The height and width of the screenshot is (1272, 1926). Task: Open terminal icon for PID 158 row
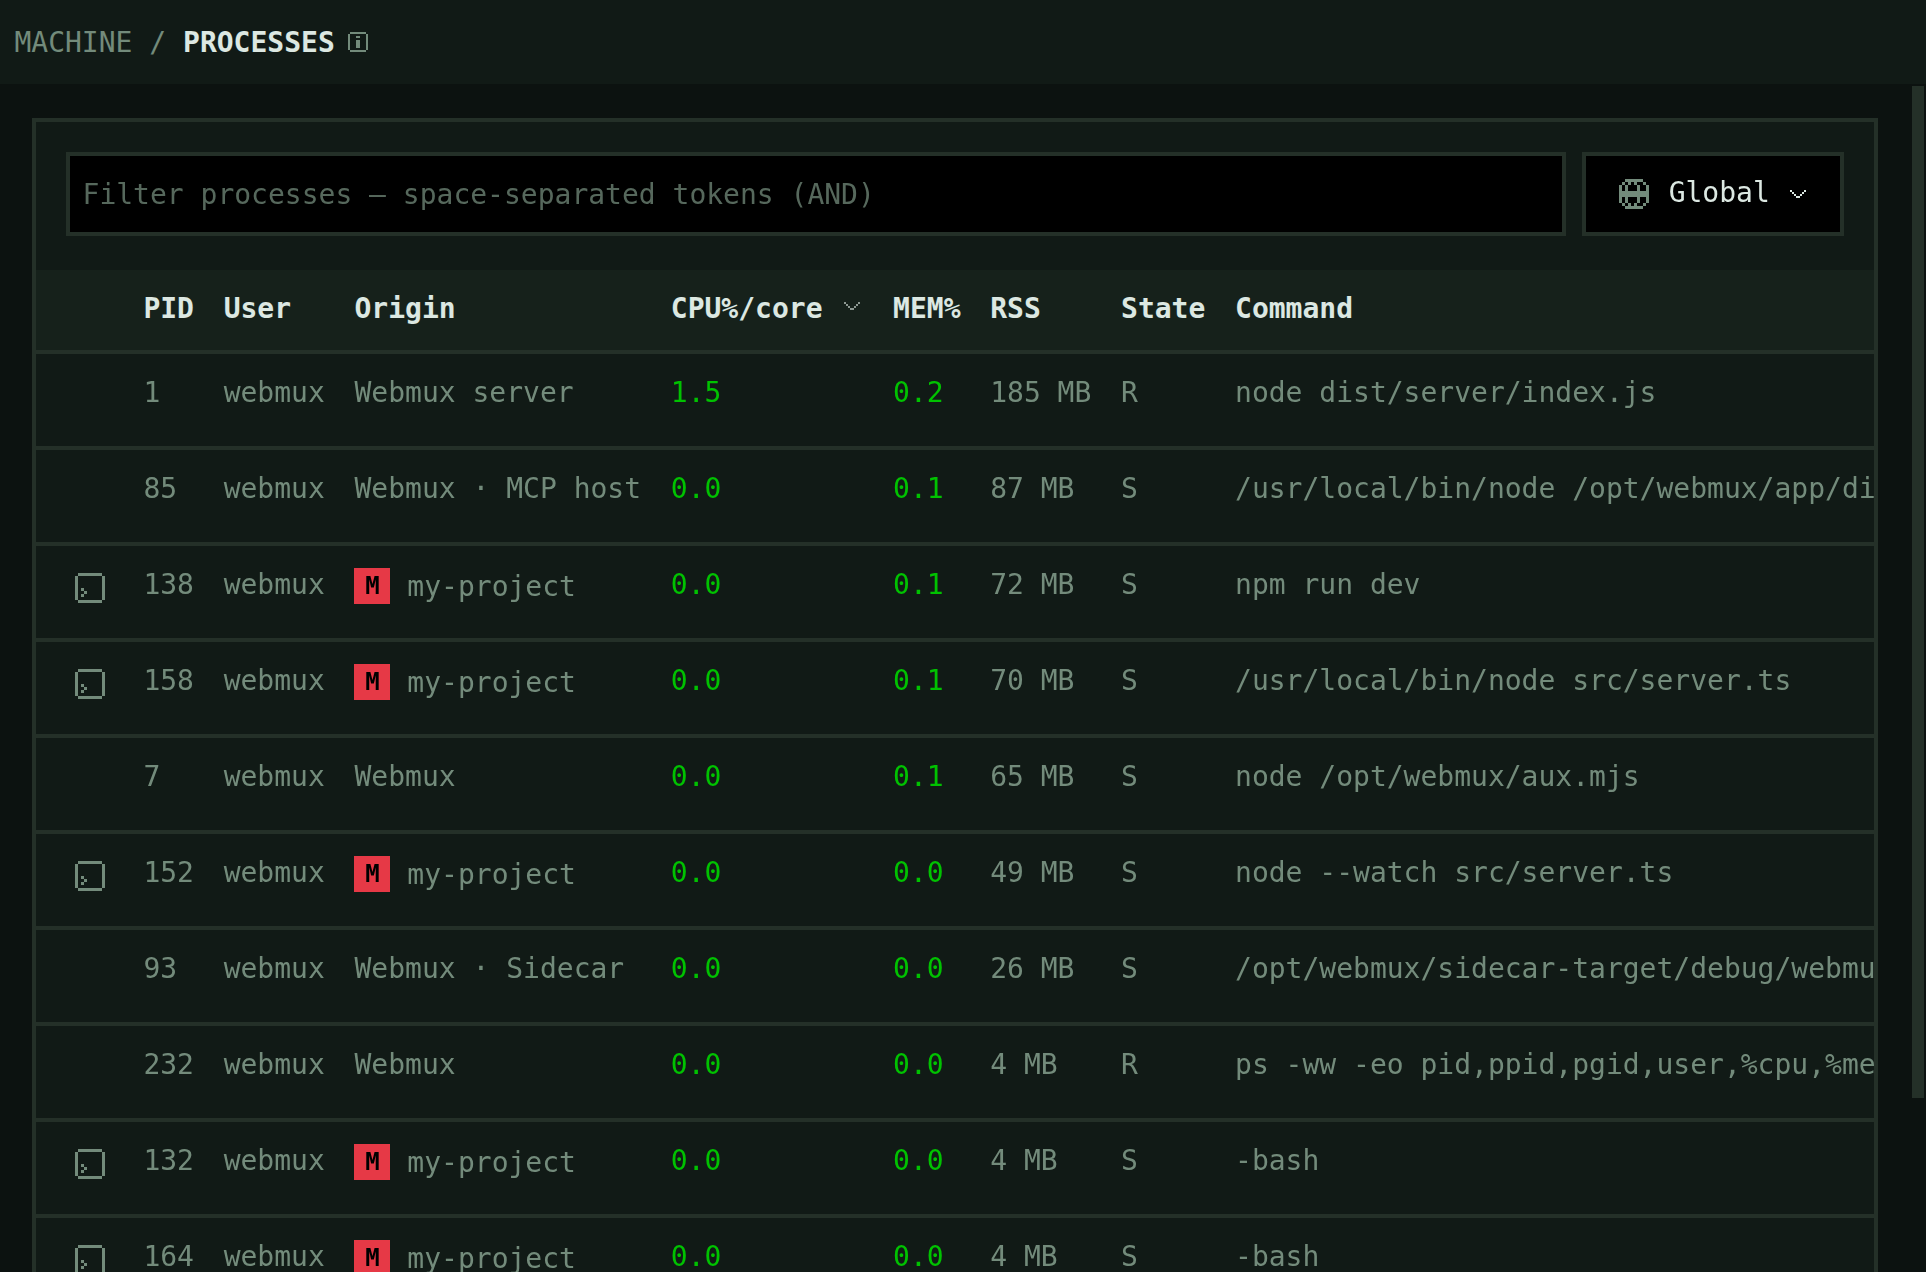click(90, 683)
